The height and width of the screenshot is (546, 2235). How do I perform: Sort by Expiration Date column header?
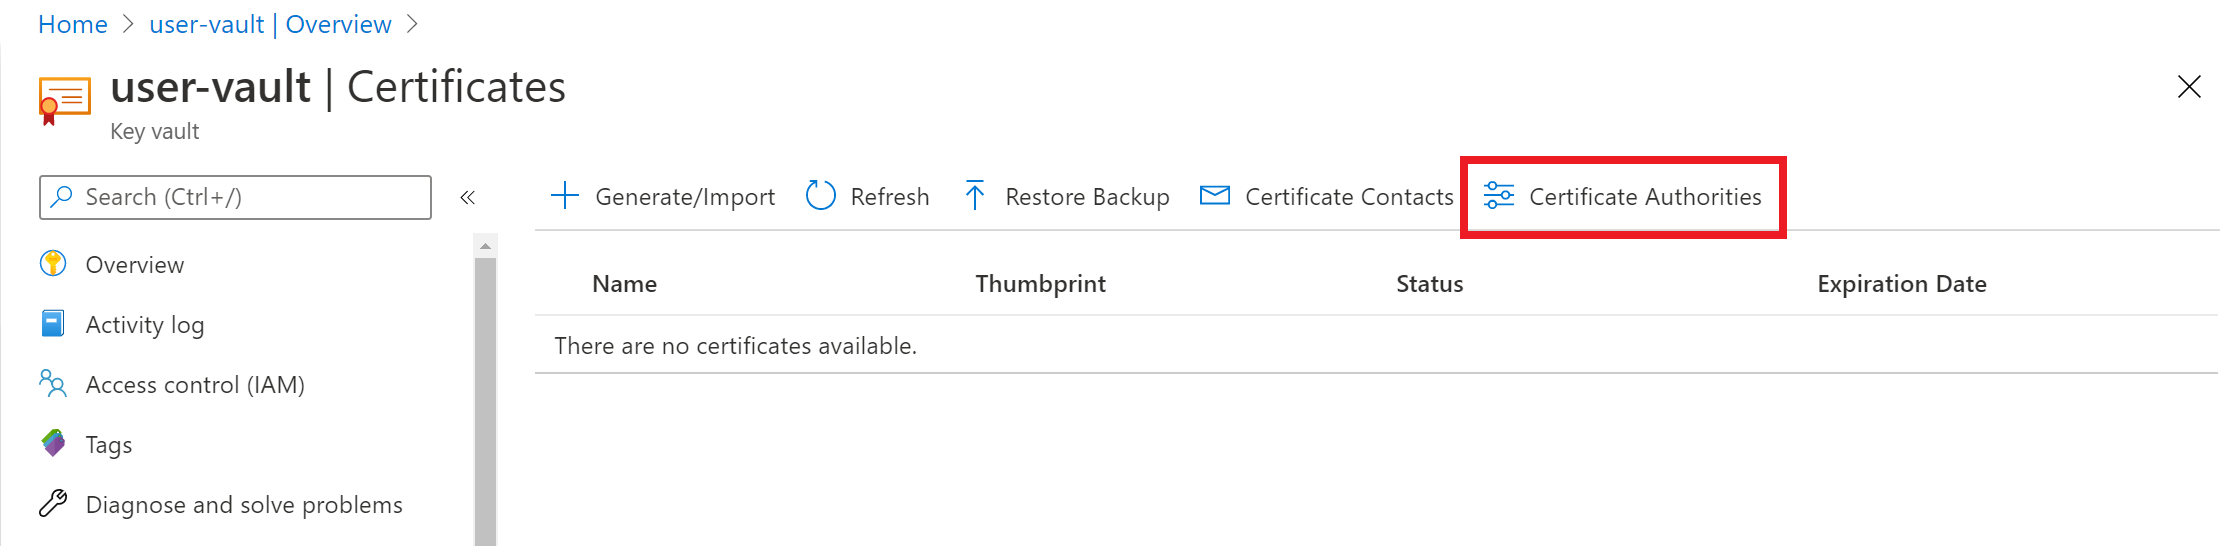(1901, 284)
